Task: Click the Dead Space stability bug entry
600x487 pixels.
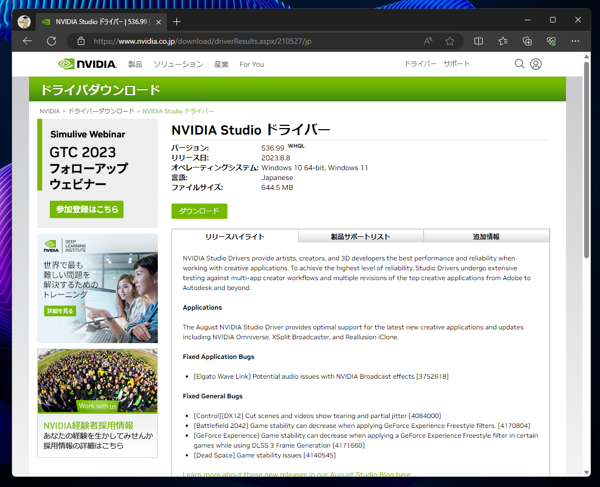Action: tap(264, 455)
